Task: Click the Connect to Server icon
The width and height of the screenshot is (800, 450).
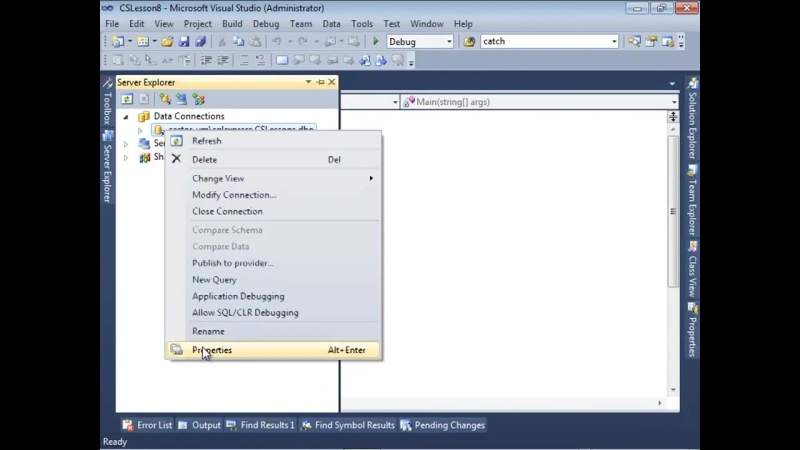Action: coord(182,99)
